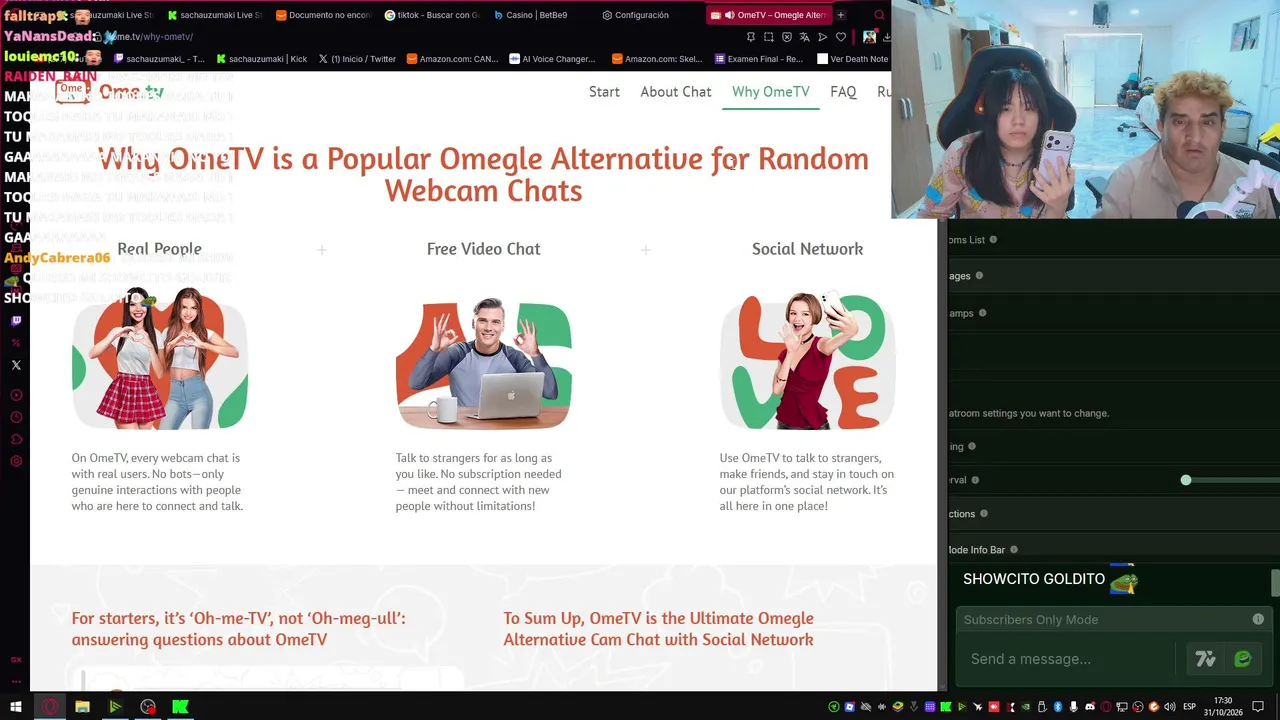Click the Social Network LOVE illustration
The image size is (1280, 720).
pos(807,360)
